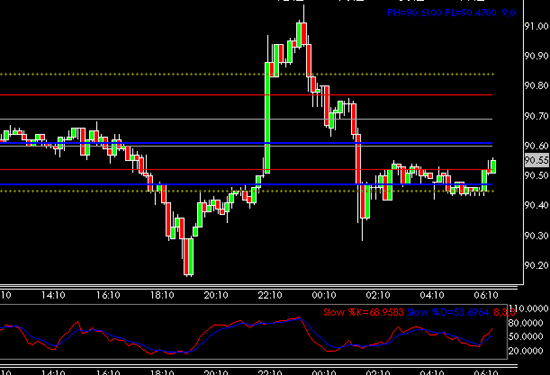550x375 pixels.
Task: Click 22:10 on the price chart time axis
Action: pyautogui.click(x=270, y=295)
